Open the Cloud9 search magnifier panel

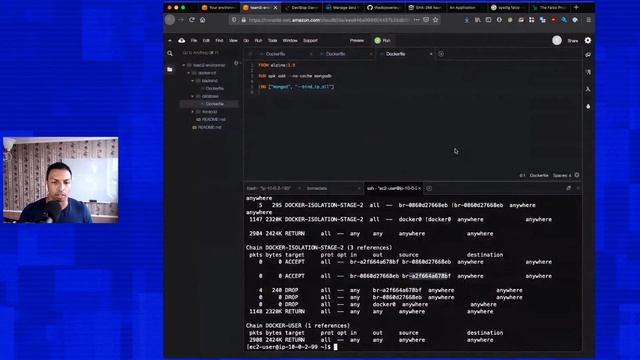[x=170, y=53]
